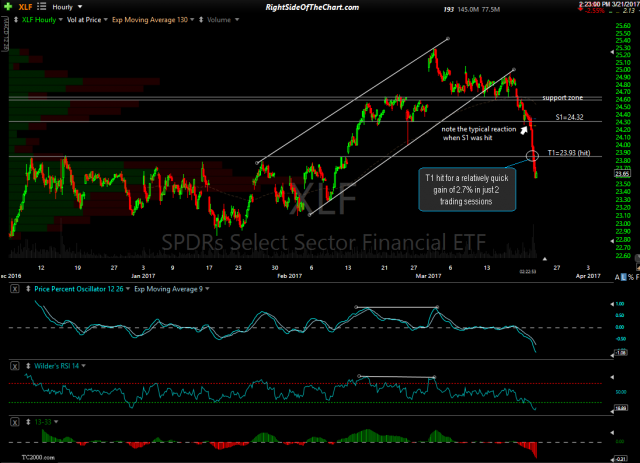Click the PPO scale arrow near 1.00
Screen dimensions: 640x463
[611, 304]
